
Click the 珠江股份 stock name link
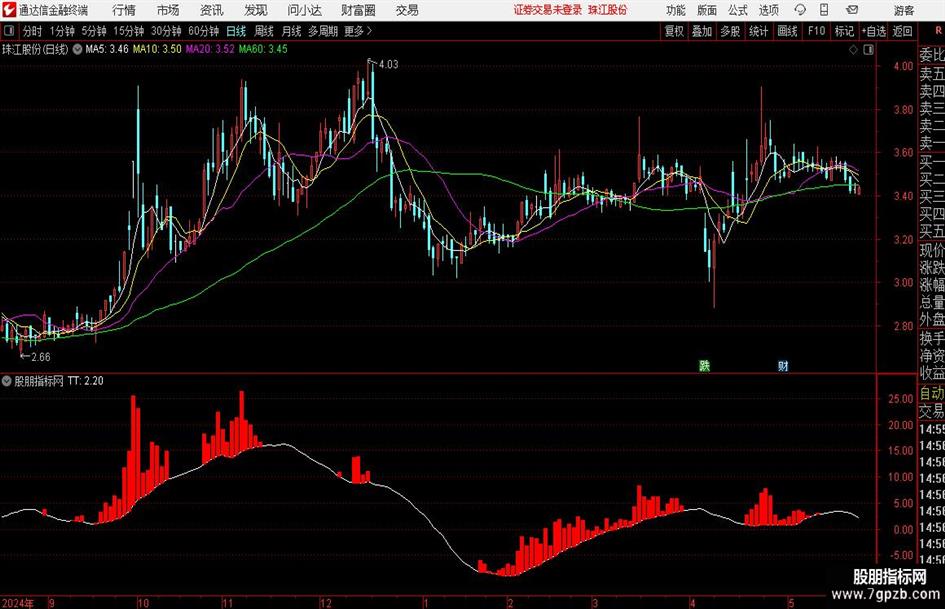[x=608, y=10]
